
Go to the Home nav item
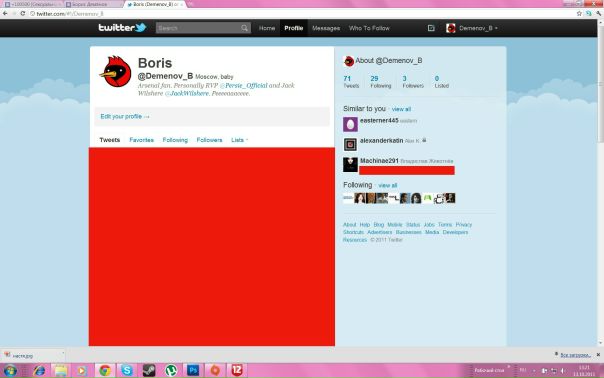tap(267, 28)
